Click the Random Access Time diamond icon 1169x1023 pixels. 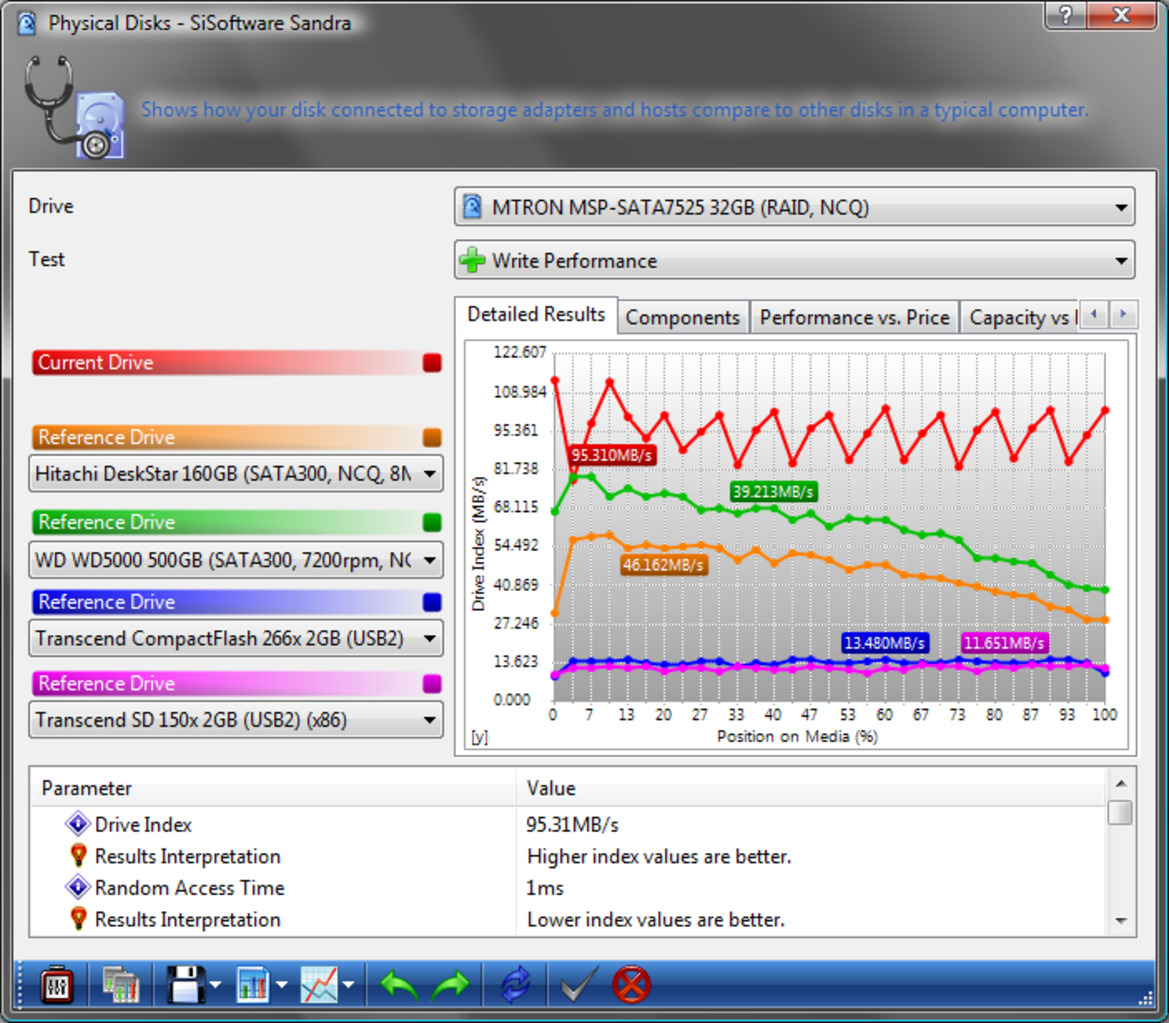tap(78, 887)
